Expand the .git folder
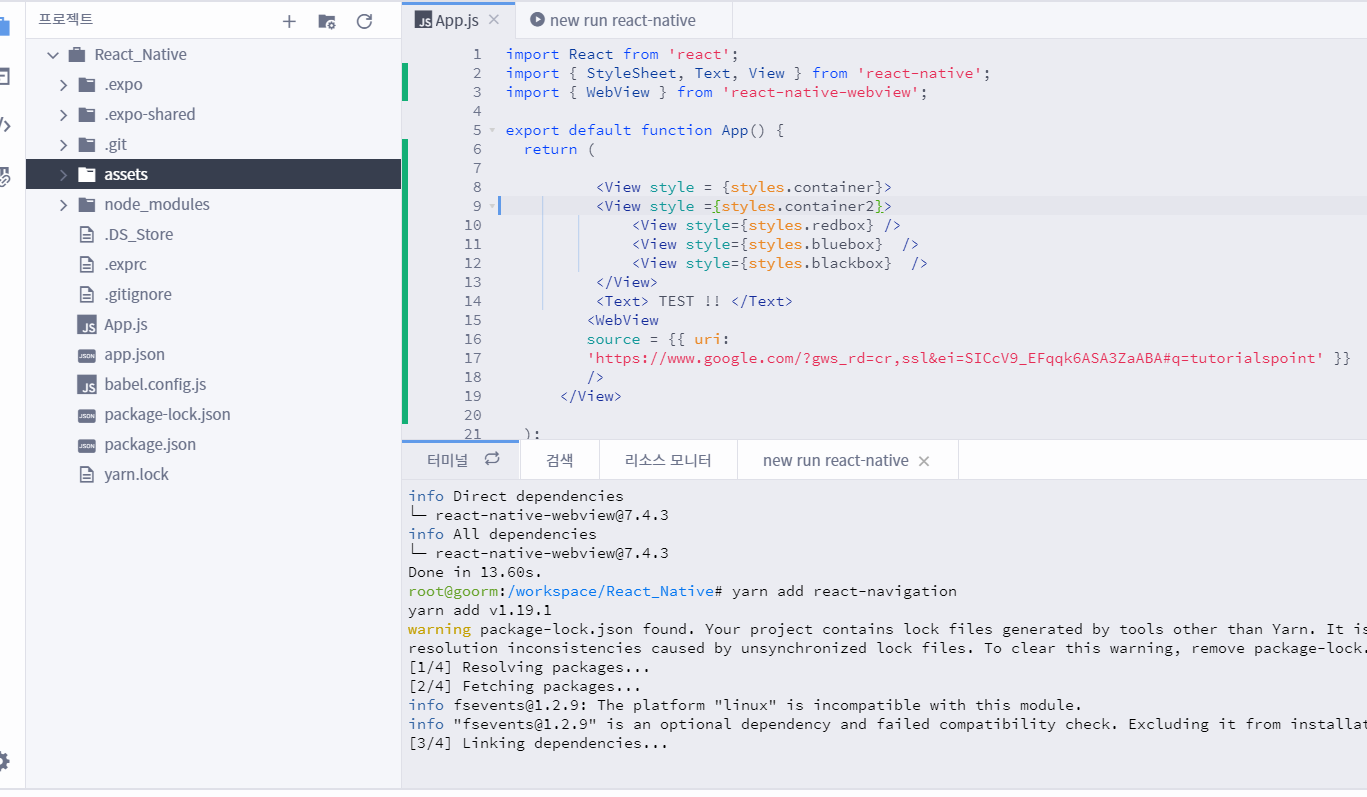The image size is (1367, 797). (x=62, y=144)
